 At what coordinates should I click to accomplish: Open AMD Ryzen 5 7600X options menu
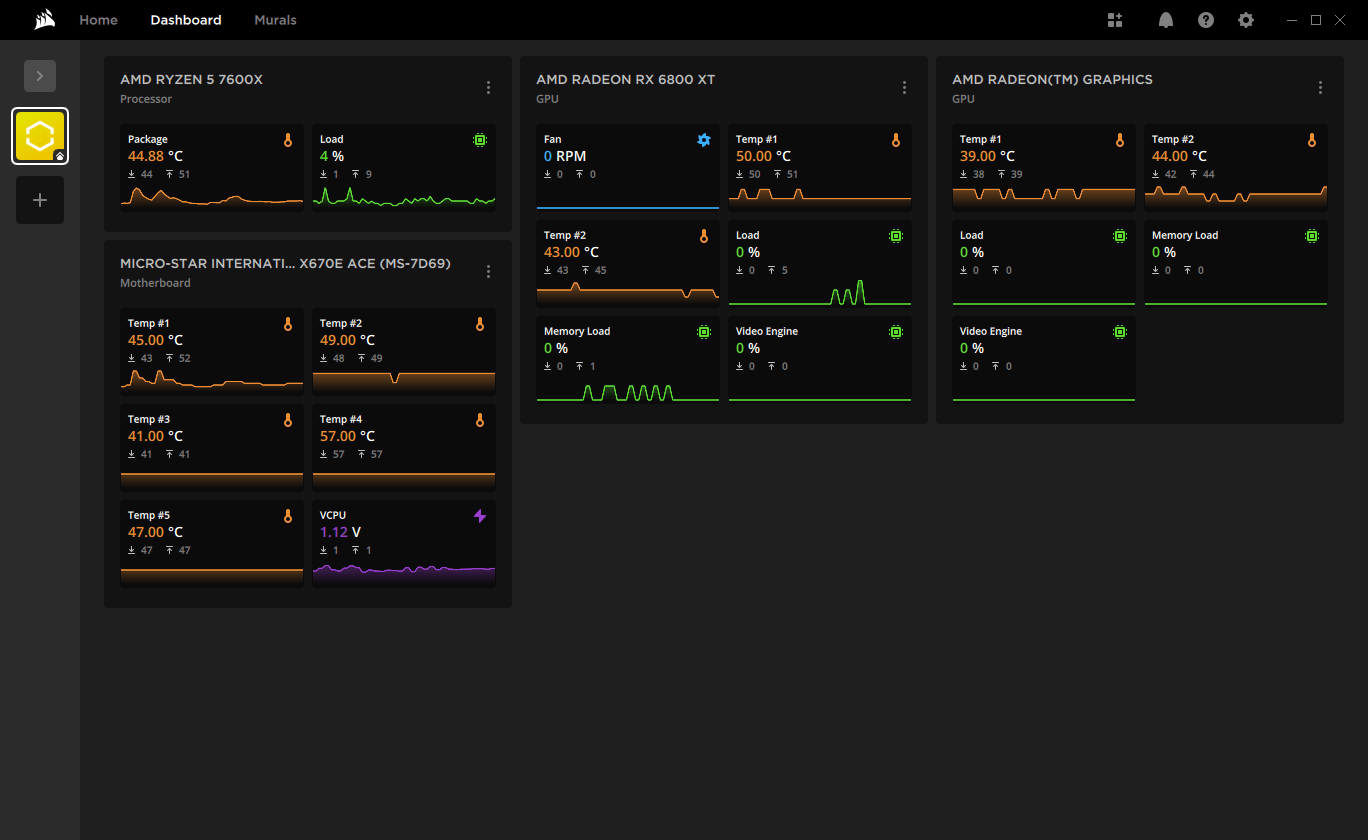coord(488,88)
